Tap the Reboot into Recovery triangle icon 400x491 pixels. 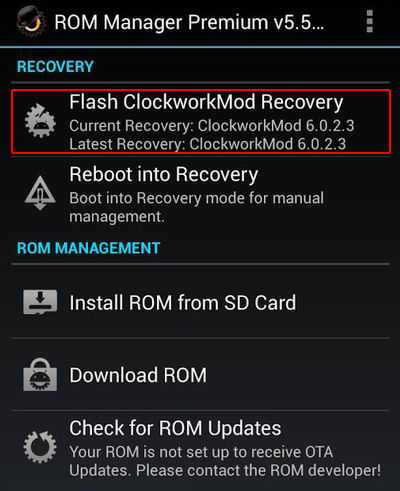tap(40, 193)
